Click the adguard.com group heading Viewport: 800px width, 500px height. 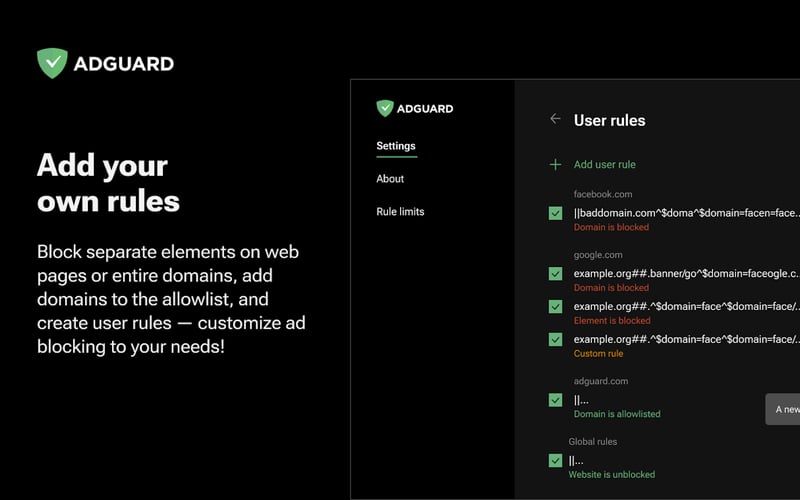[601, 381]
